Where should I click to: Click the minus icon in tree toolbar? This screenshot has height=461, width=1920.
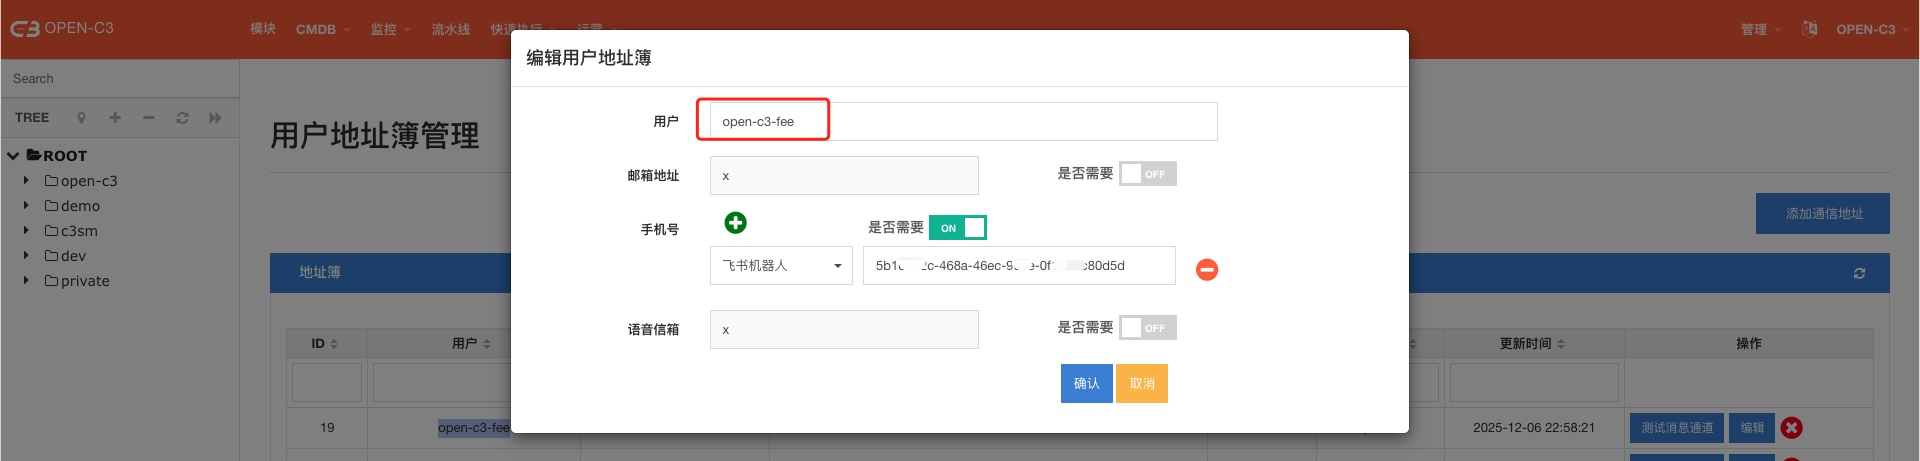(x=148, y=118)
